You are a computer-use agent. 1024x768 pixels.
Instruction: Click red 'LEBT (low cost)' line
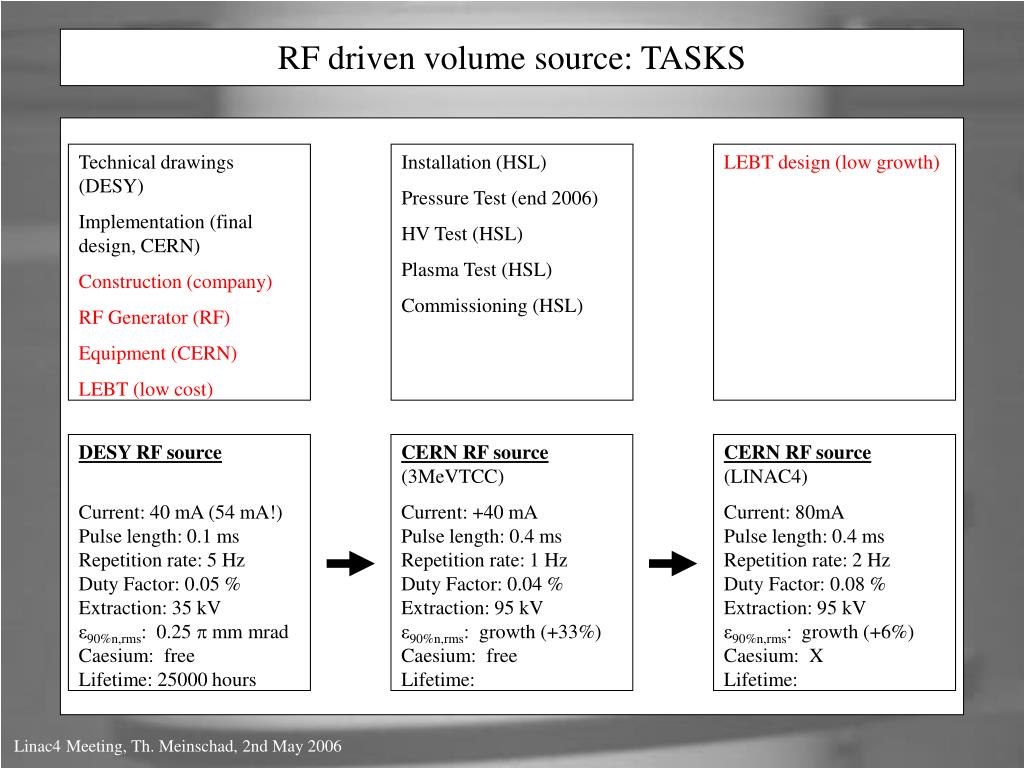click(x=146, y=389)
